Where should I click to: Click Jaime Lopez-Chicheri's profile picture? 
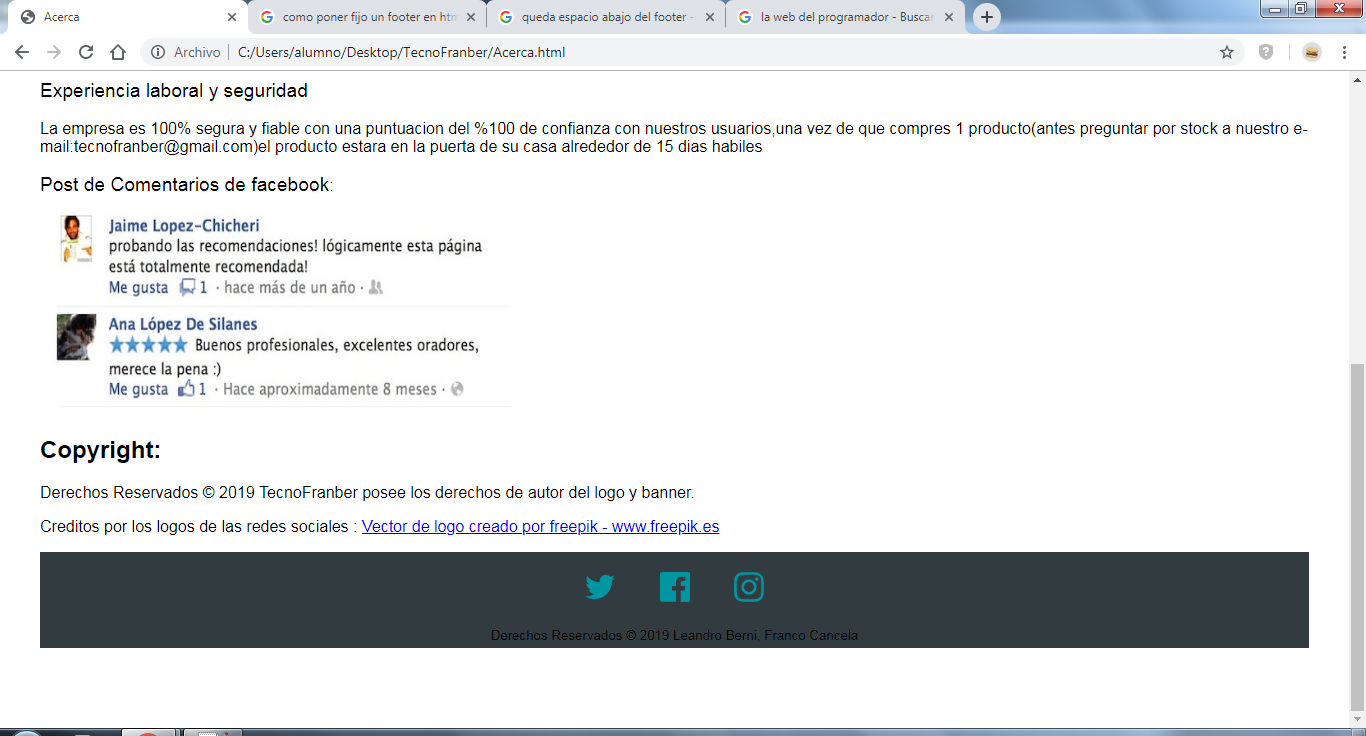[x=76, y=239]
